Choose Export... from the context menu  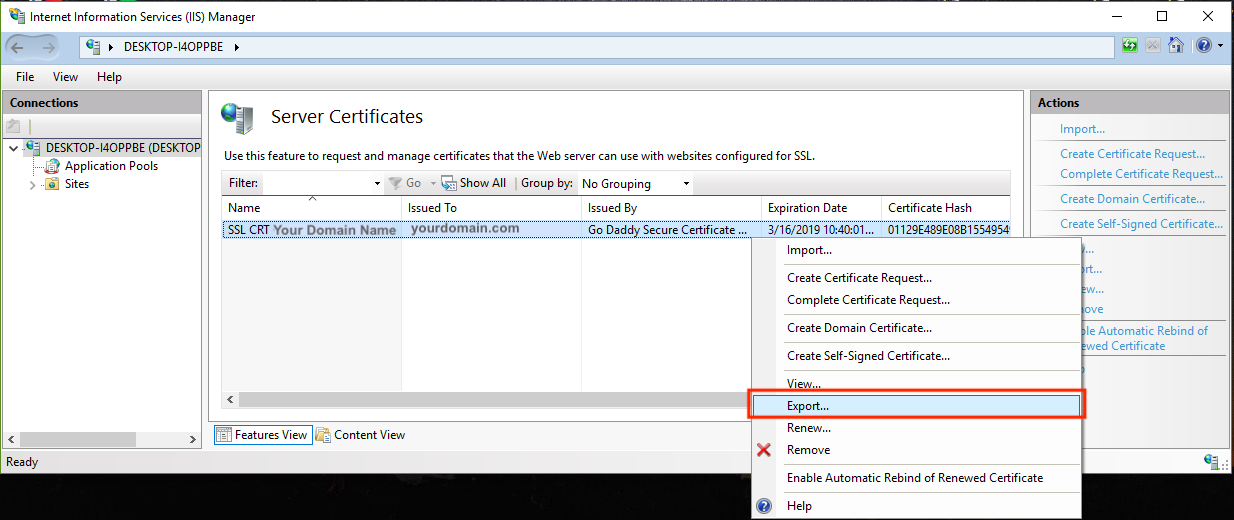coord(808,406)
